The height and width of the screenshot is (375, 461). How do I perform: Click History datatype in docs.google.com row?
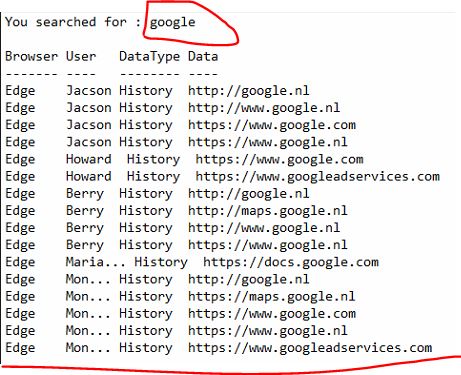[161, 262]
